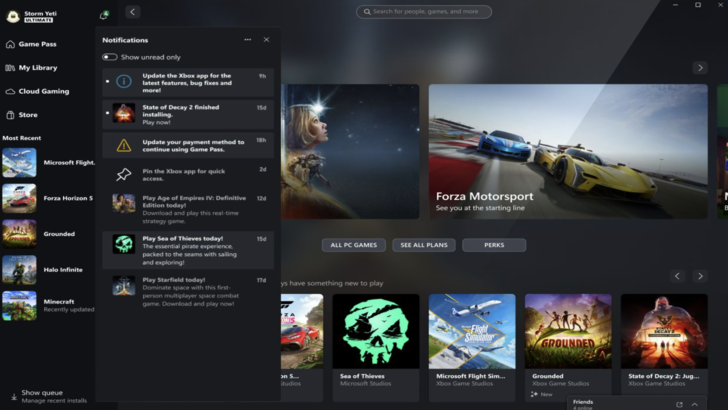The width and height of the screenshot is (728, 410).
Task: Click the ALL PC GAMES button
Action: [x=353, y=245]
